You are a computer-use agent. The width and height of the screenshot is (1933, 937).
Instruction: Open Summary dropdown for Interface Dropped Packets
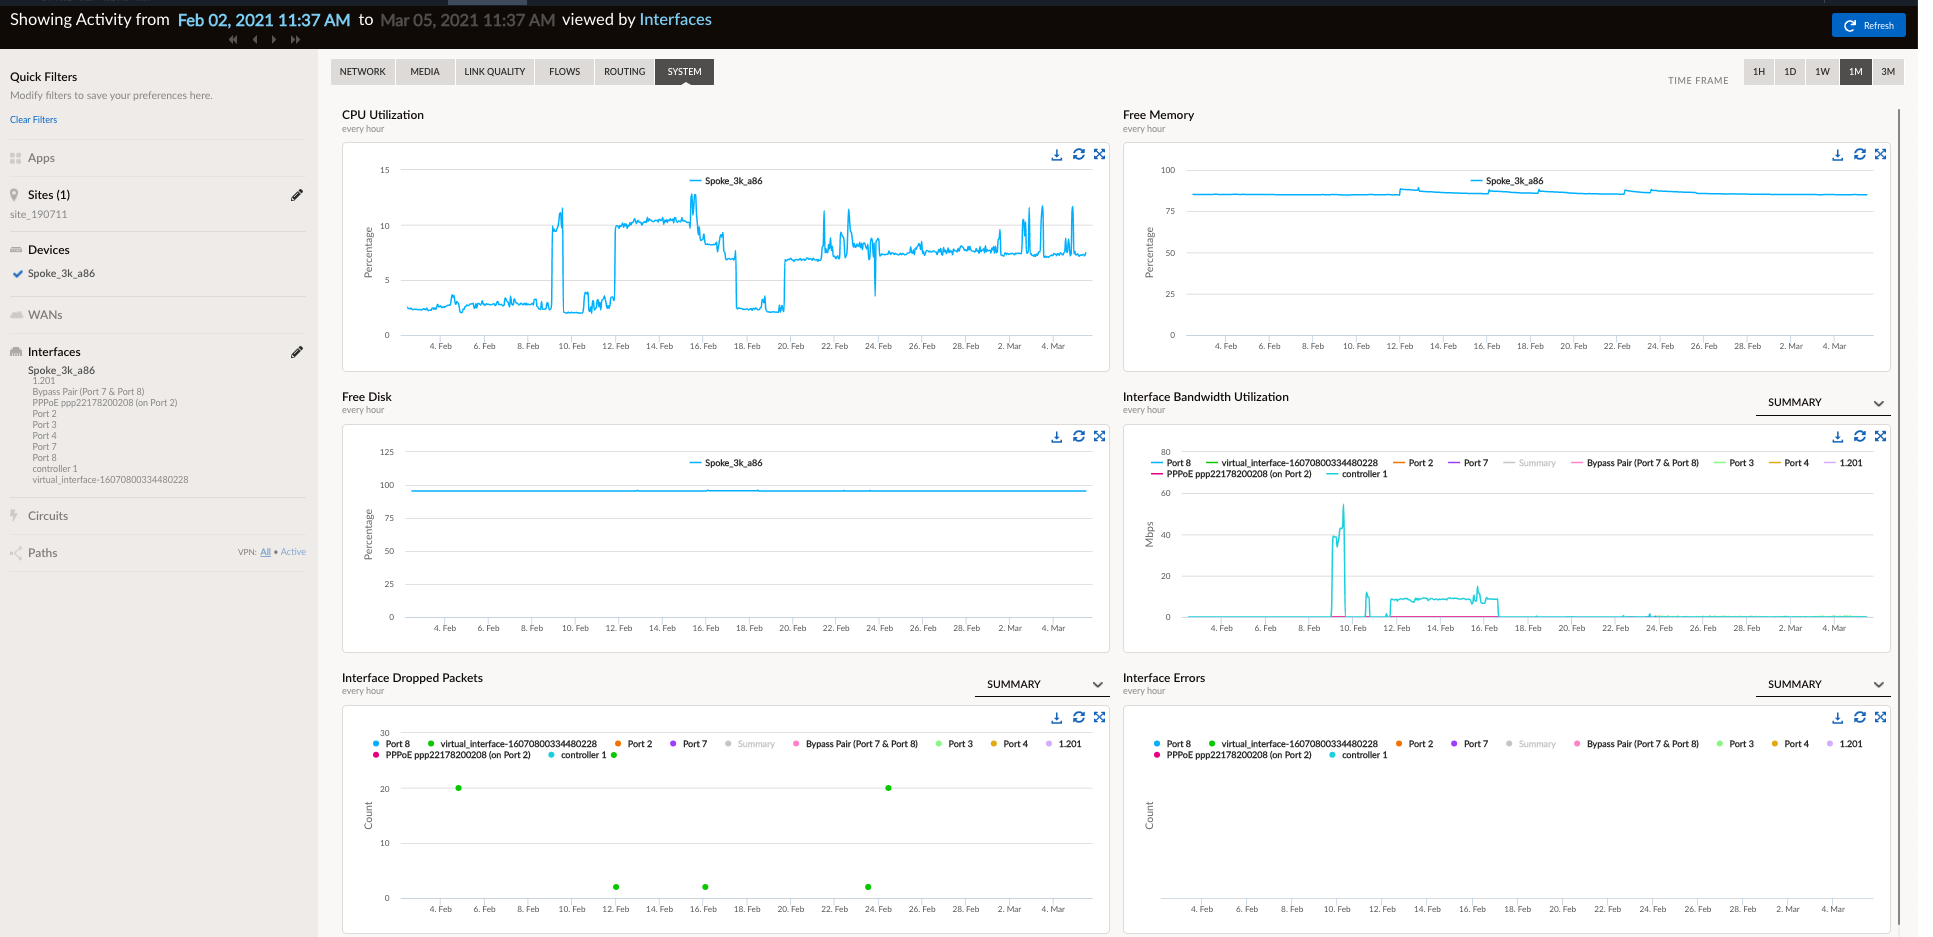click(1042, 685)
